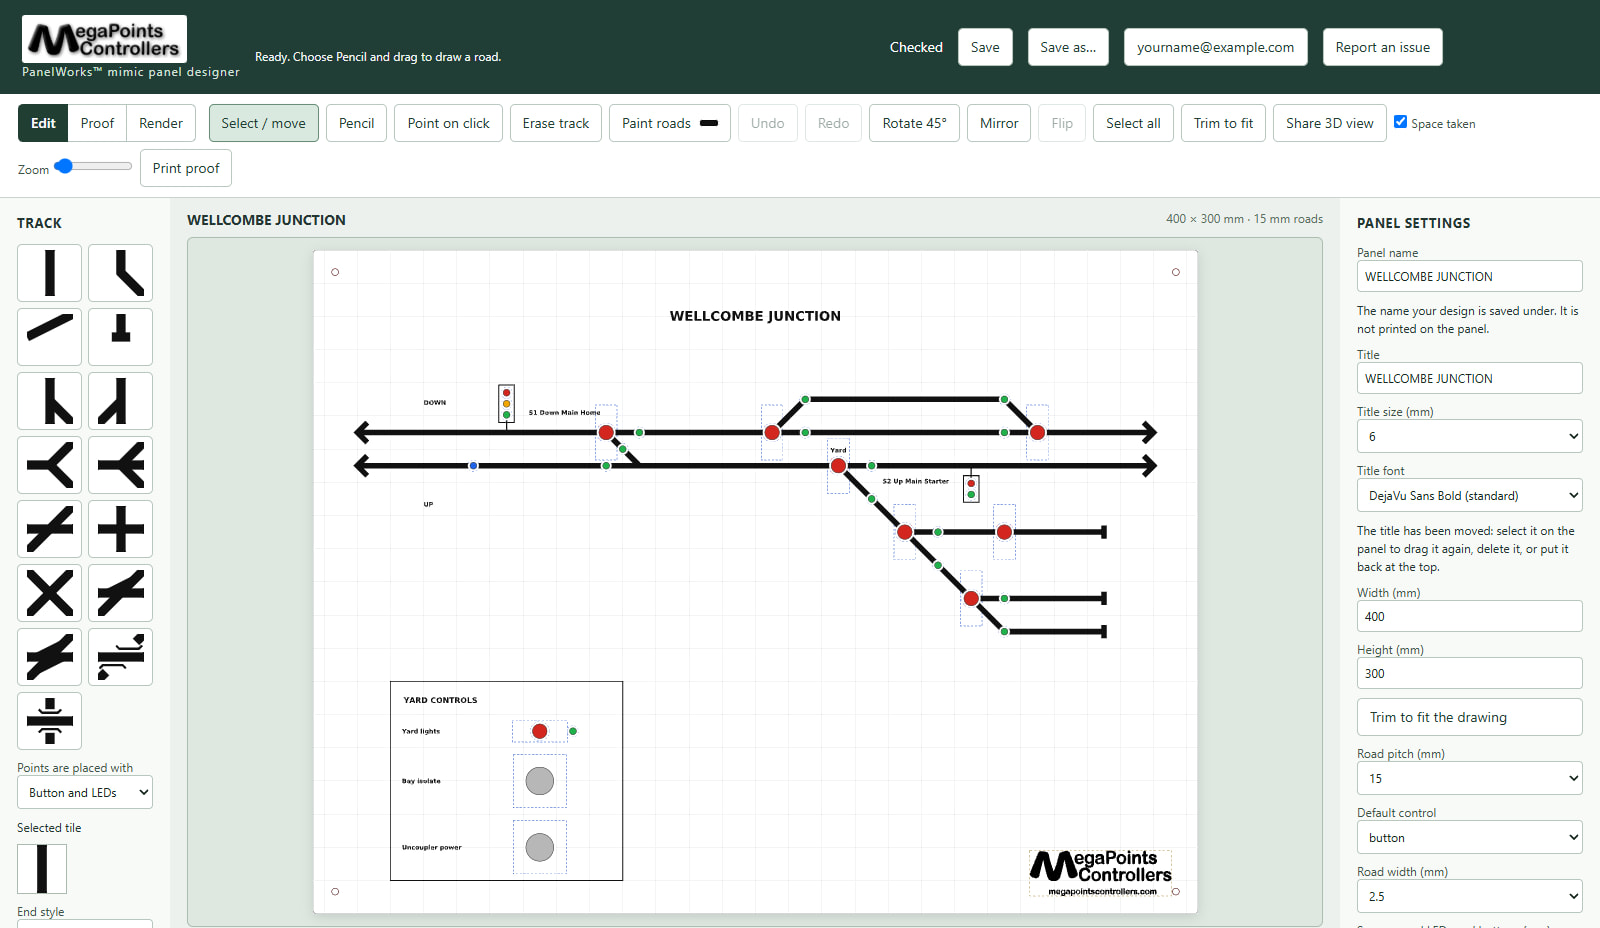
Task: Click Report an issue
Action: coord(1382,47)
